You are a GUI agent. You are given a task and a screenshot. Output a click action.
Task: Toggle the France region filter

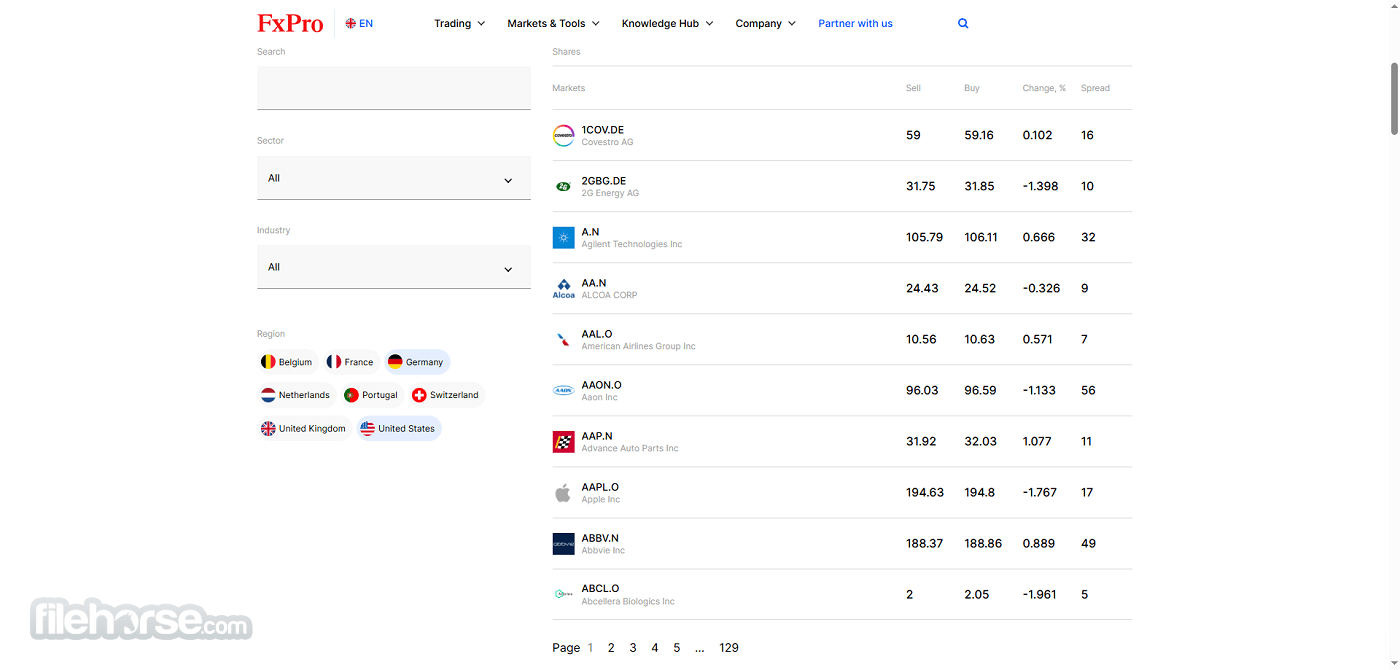[351, 362]
